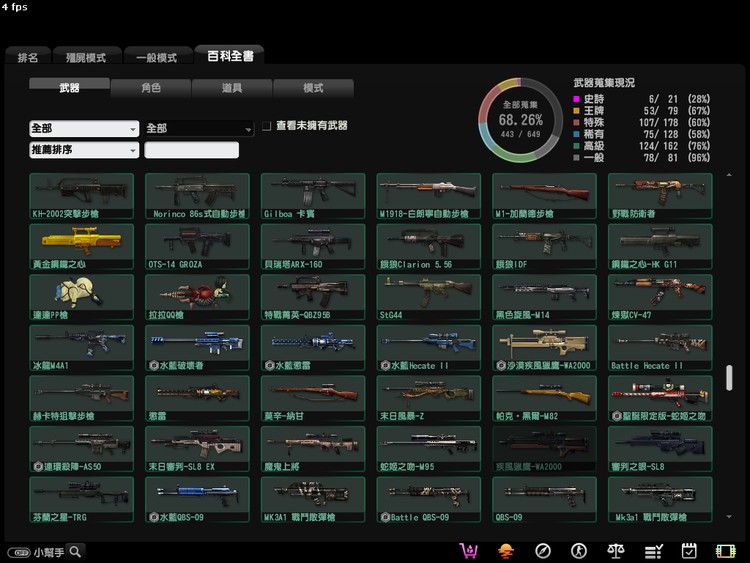The image size is (750, 563).
Task: Switch to the 一般模式 tab
Action: point(157,57)
